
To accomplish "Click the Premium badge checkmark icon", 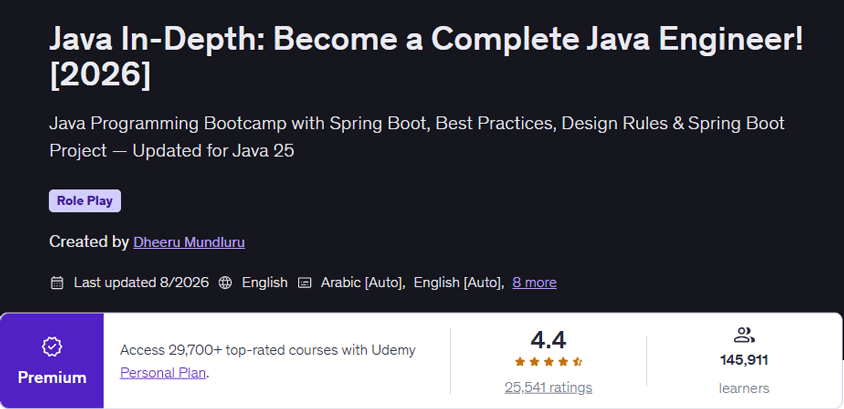I will [x=52, y=347].
